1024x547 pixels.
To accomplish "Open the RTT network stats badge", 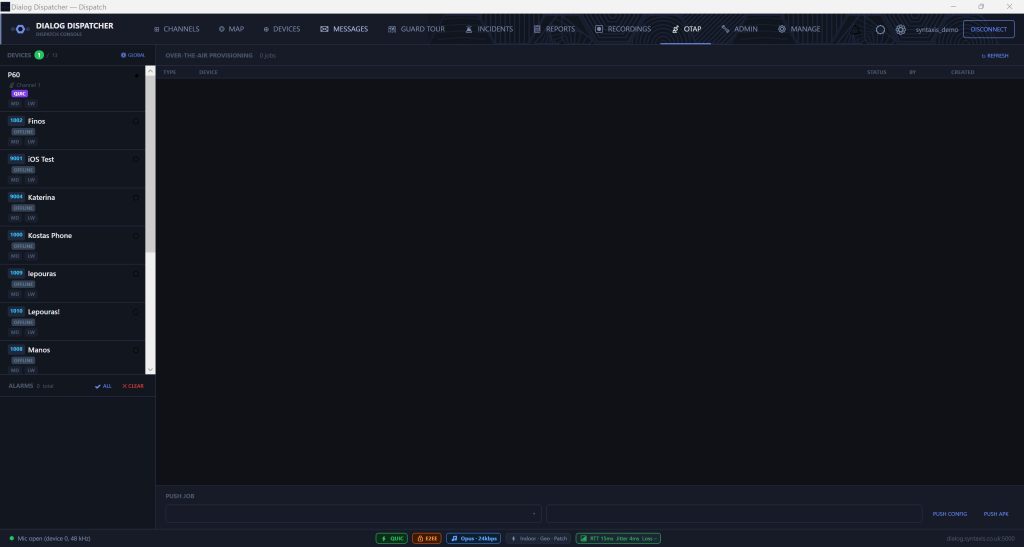I will pos(618,539).
